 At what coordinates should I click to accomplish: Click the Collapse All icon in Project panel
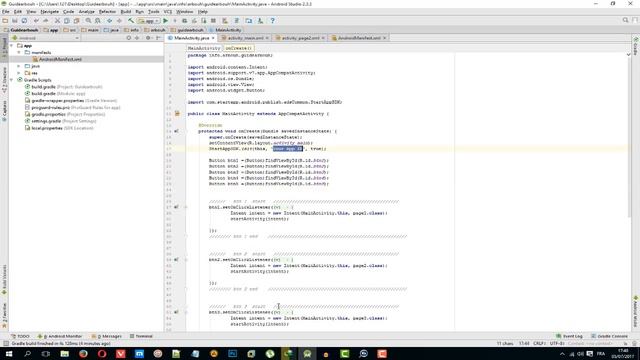[137, 38]
